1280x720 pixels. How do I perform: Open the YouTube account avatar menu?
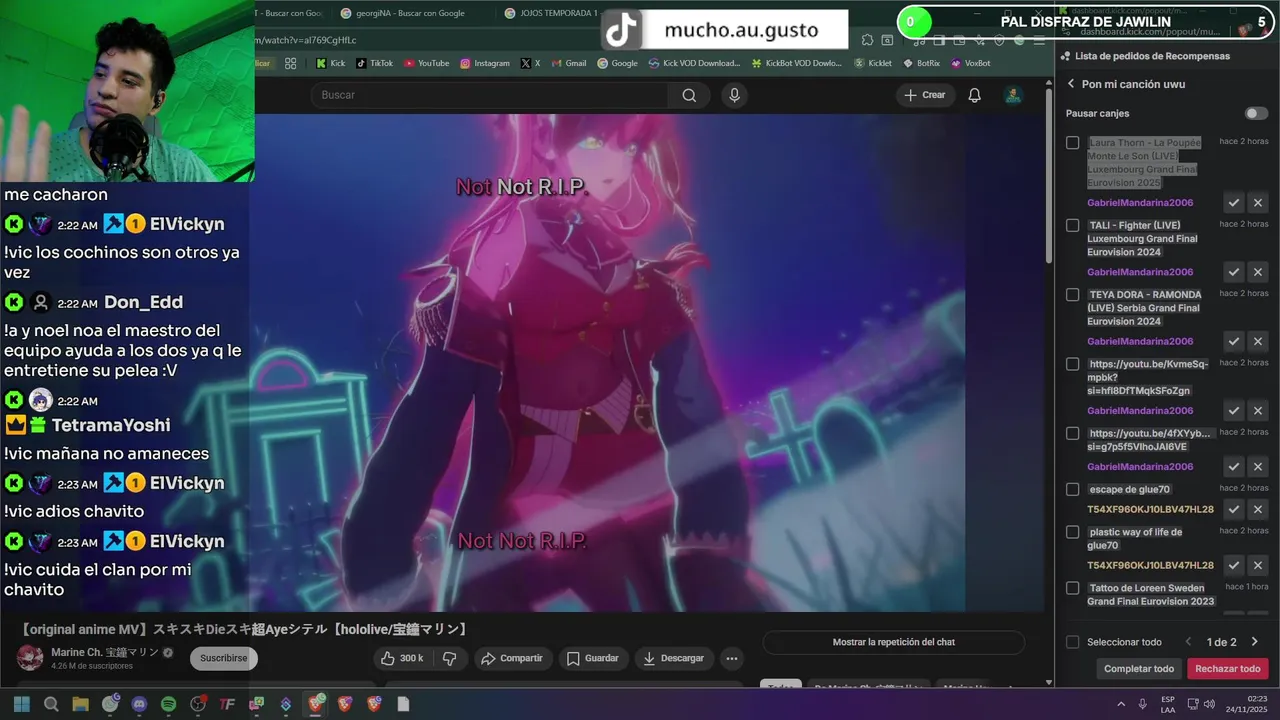(x=1013, y=95)
